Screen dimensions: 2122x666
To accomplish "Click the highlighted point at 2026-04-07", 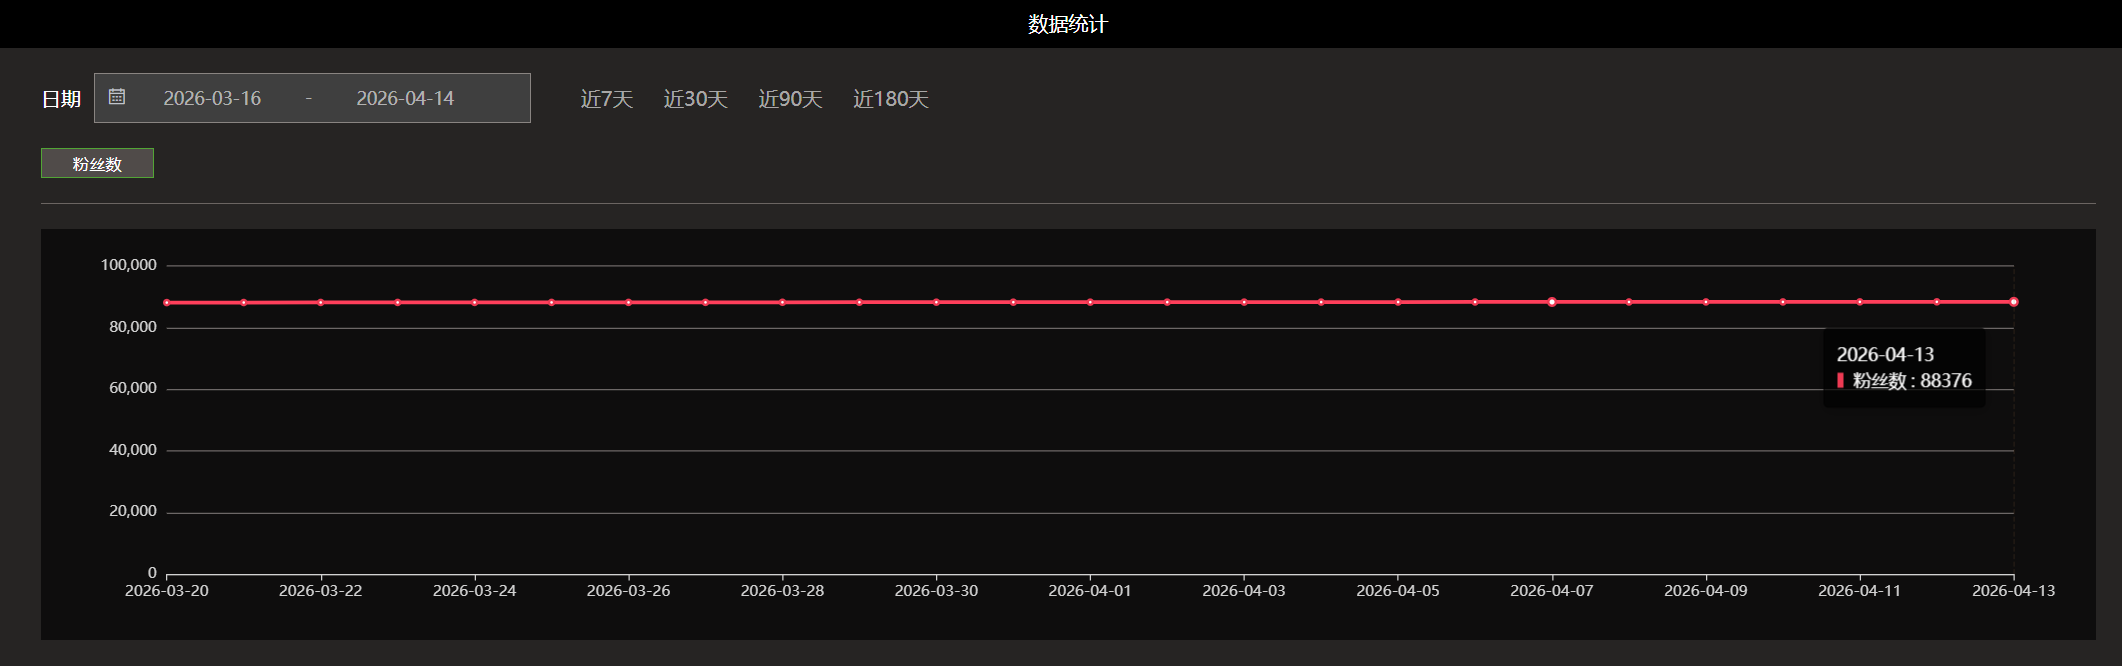I will 1552,302.
